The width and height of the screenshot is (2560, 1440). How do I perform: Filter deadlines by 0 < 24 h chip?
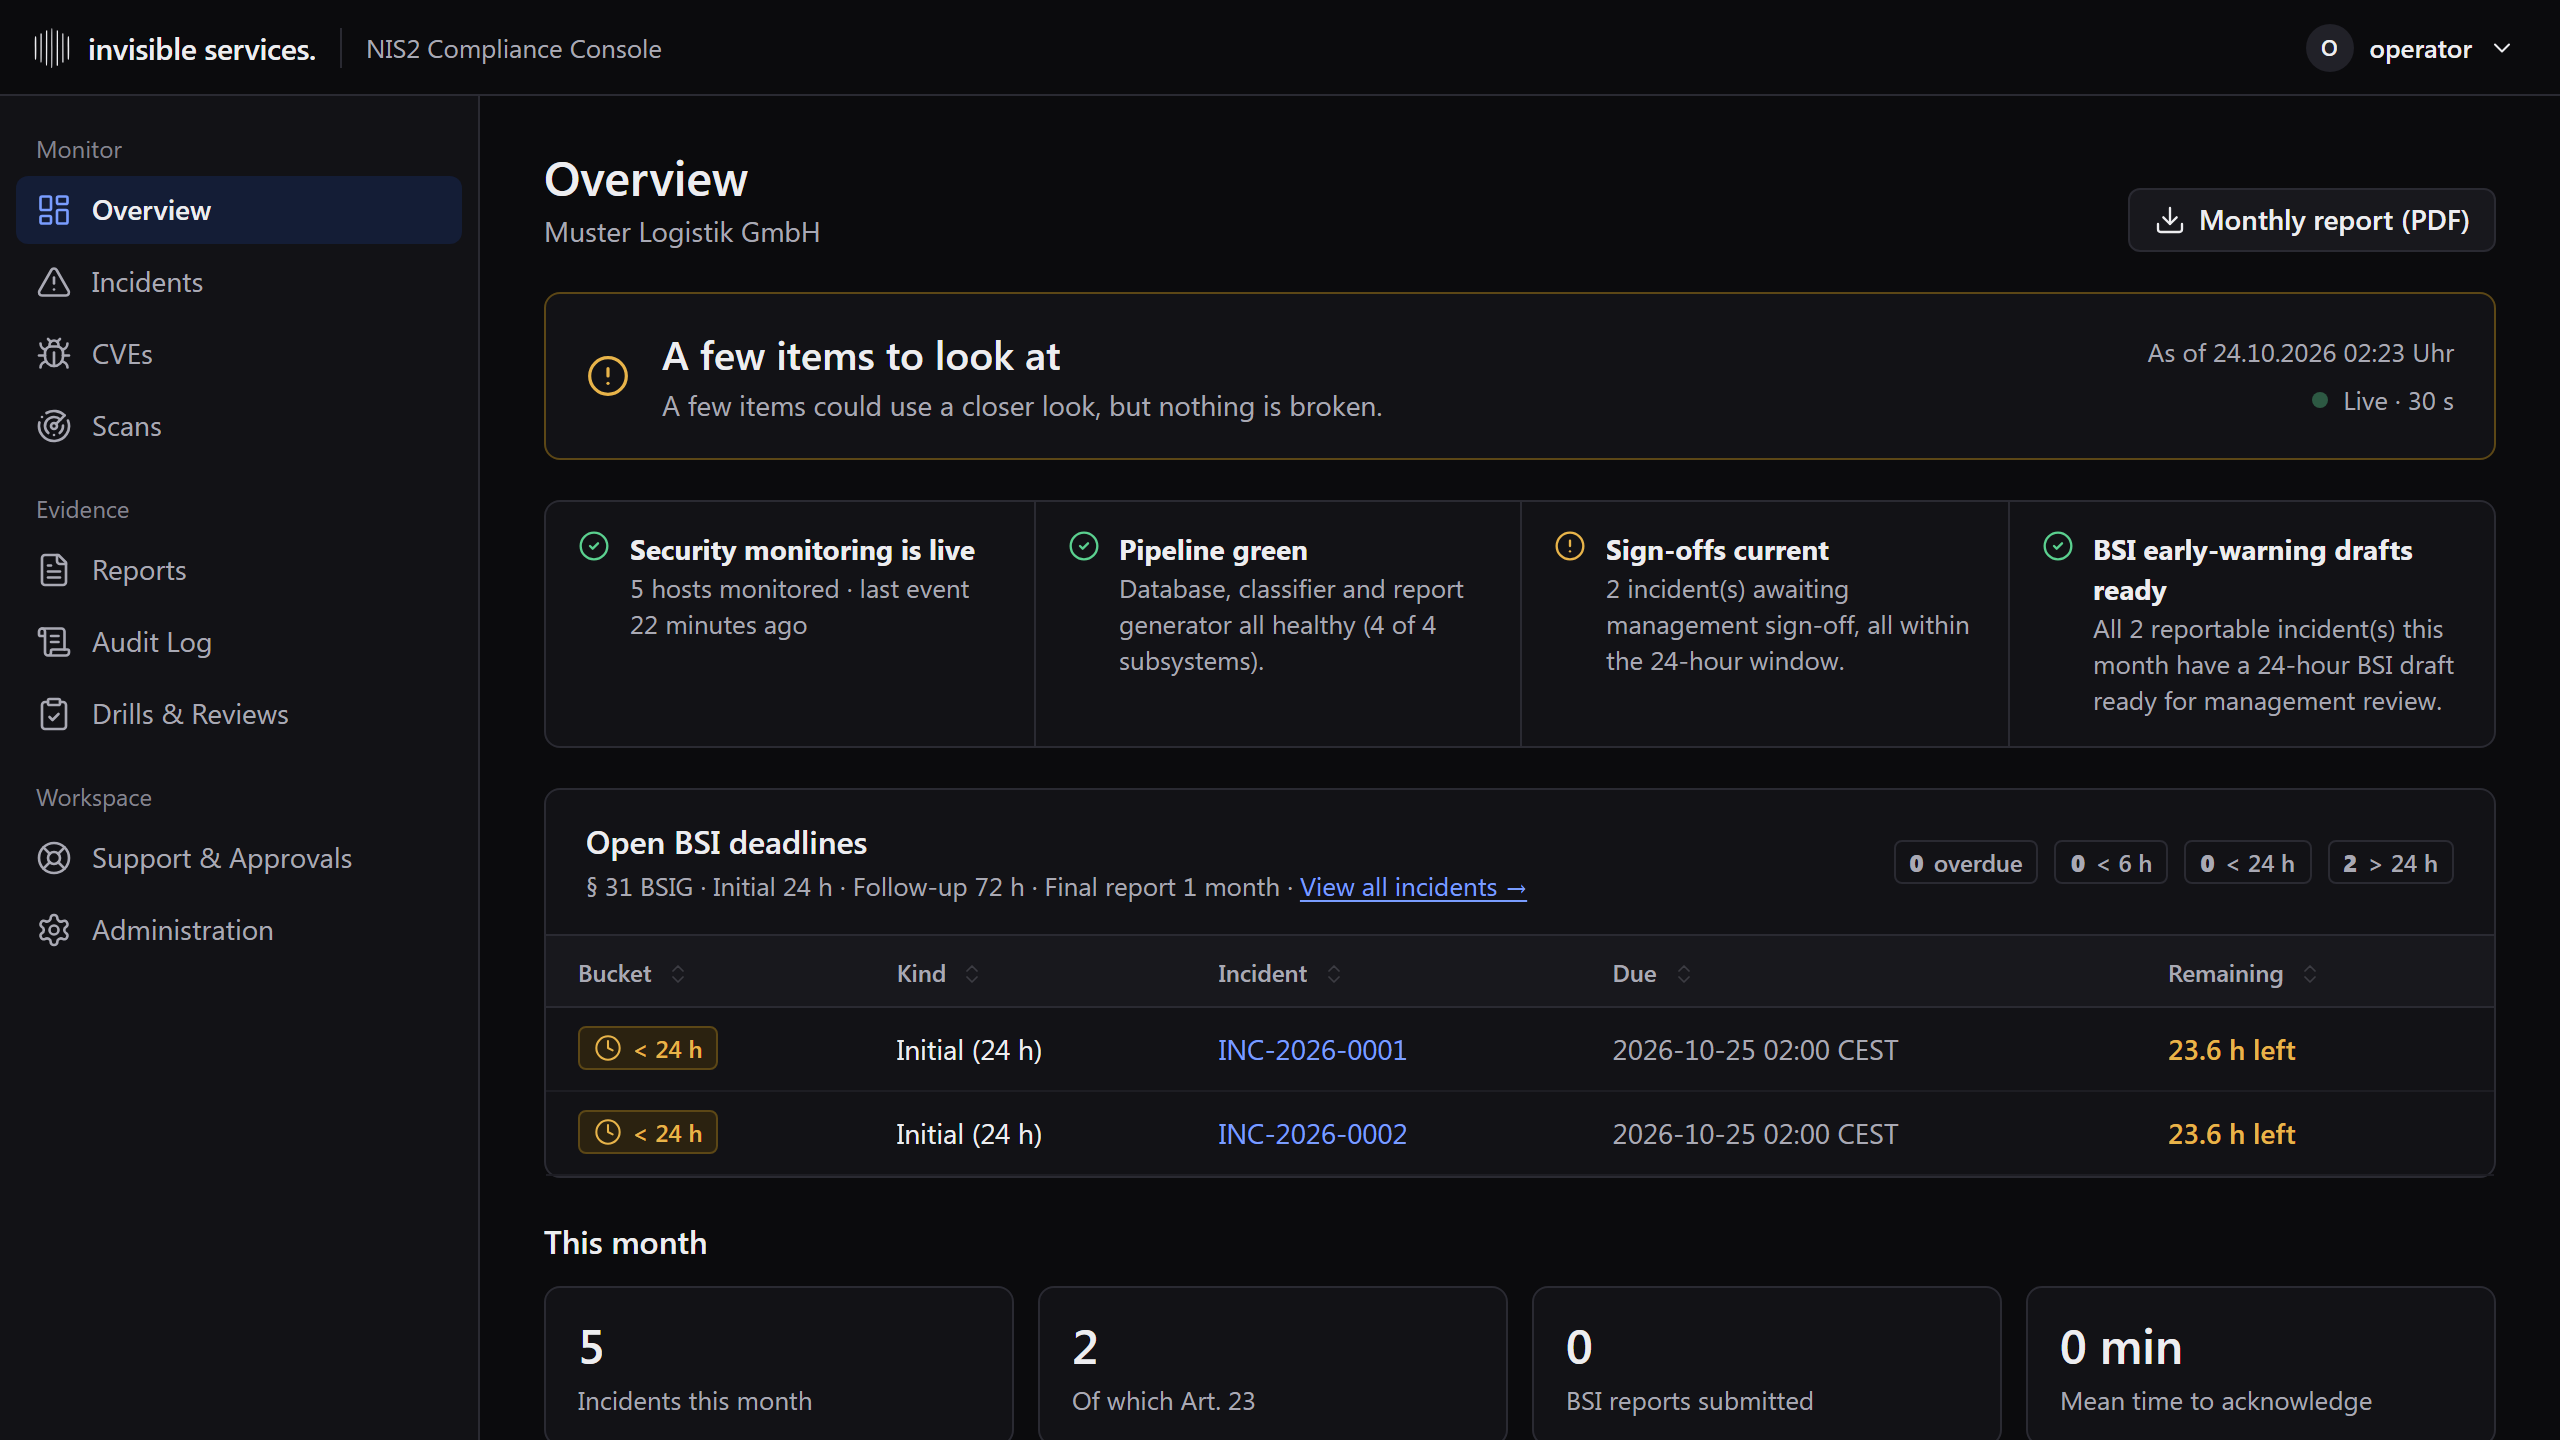tap(2247, 863)
